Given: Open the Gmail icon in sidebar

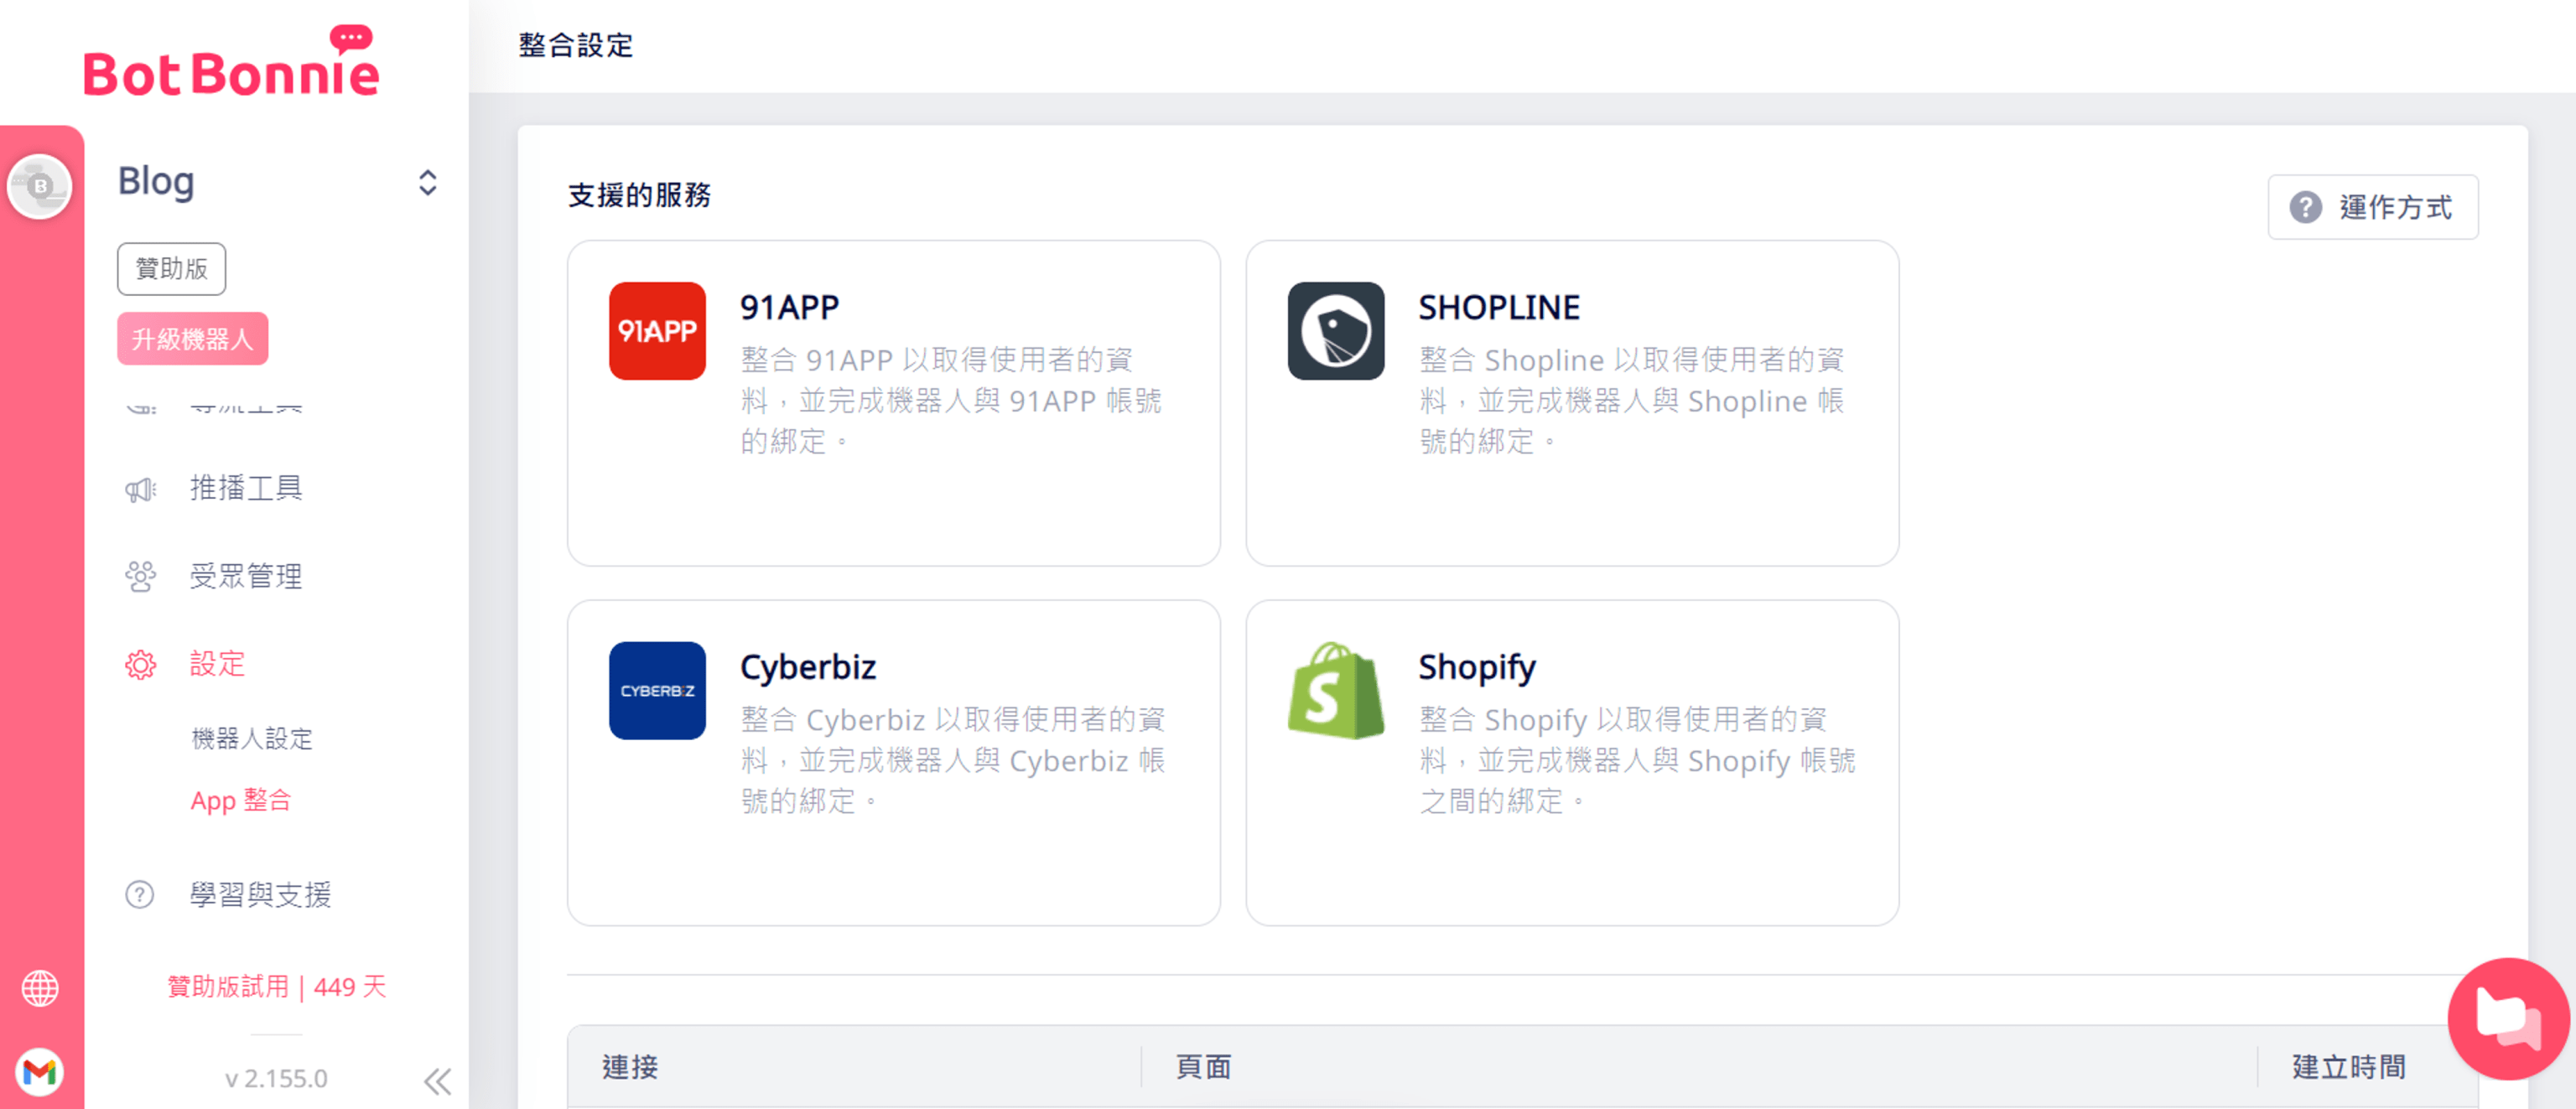Looking at the screenshot, I should pyautogui.click(x=40, y=1072).
